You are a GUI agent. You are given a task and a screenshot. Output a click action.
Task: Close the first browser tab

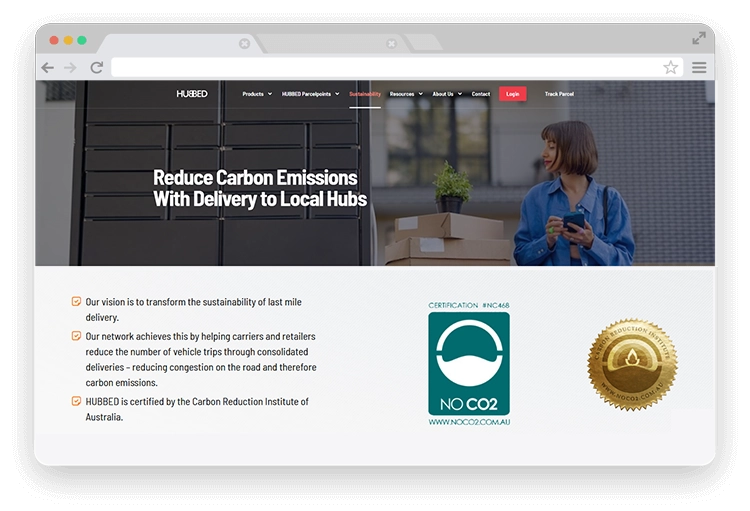point(244,43)
